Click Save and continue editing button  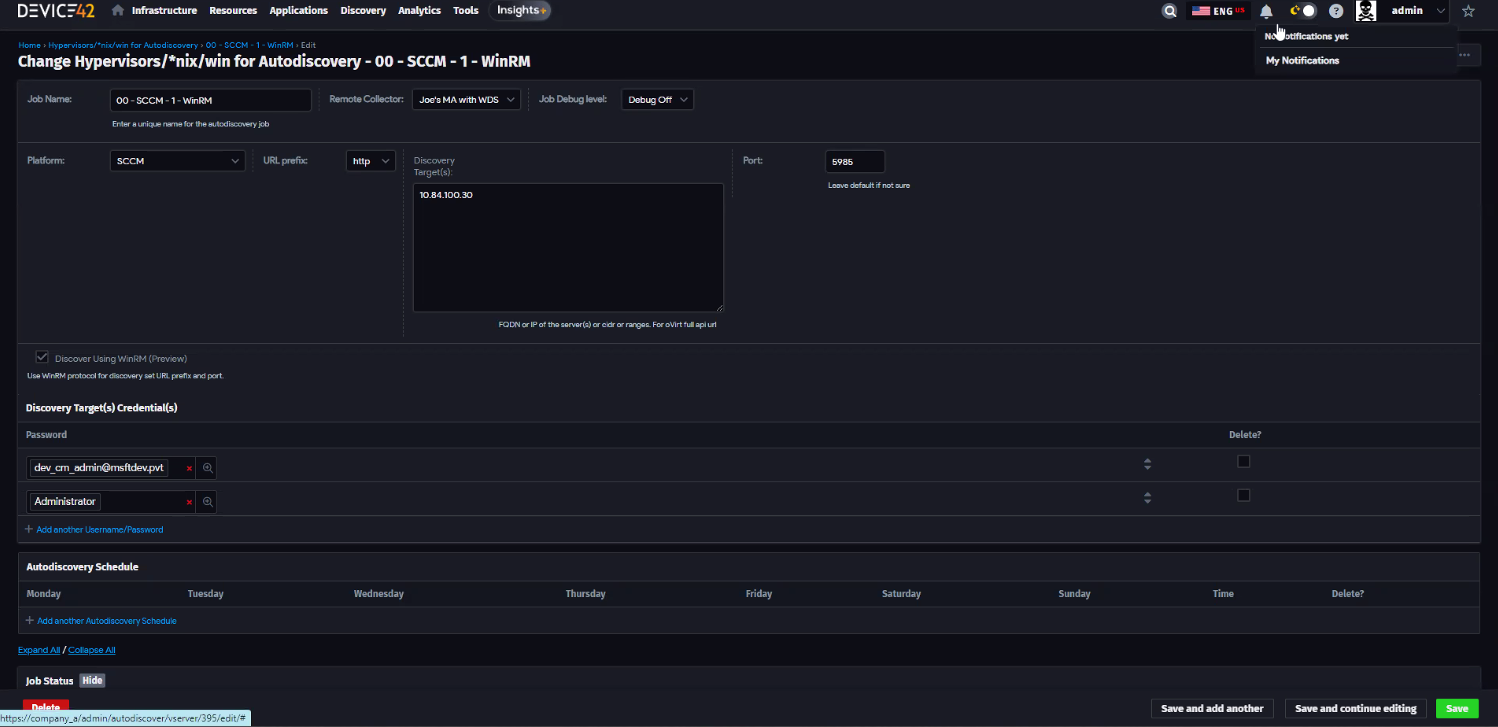click(x=1355, y=709)
